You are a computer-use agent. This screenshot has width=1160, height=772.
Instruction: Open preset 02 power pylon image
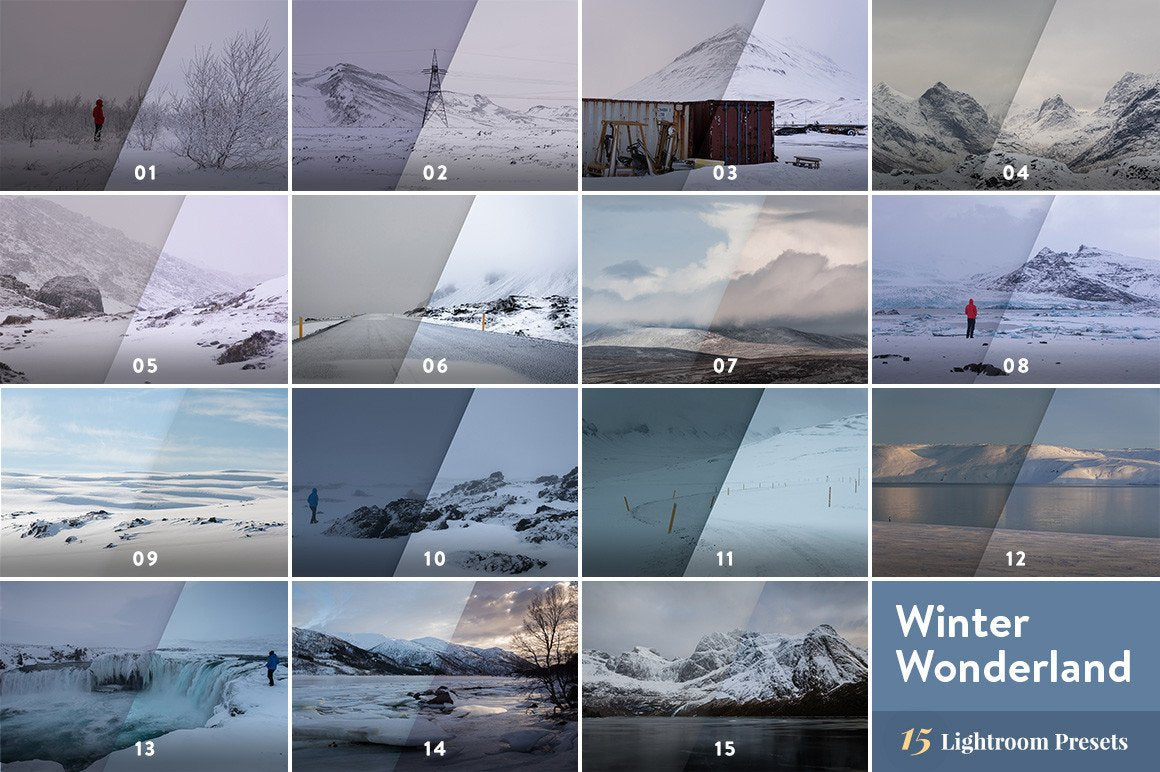435,95
